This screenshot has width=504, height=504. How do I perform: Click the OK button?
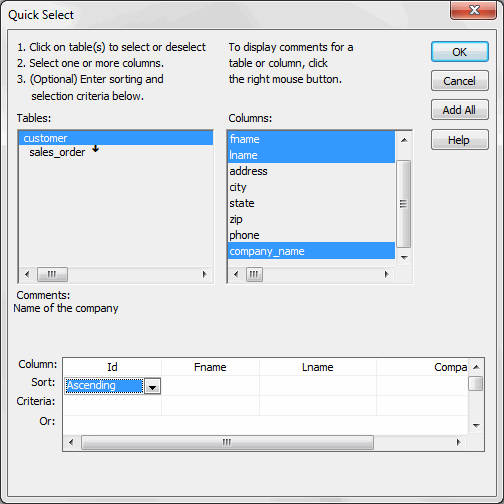[459, 52]
